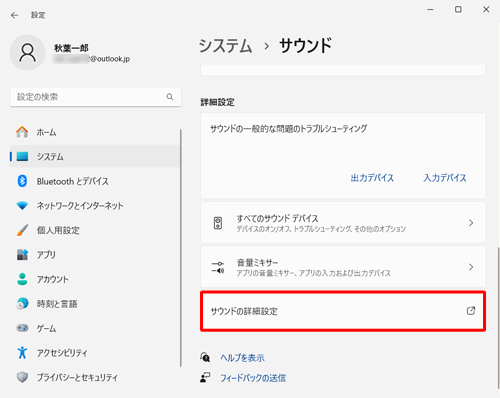Click the sidebar navigation scrollbar
This screenshot has width=500, height=398.
point(181,248)
